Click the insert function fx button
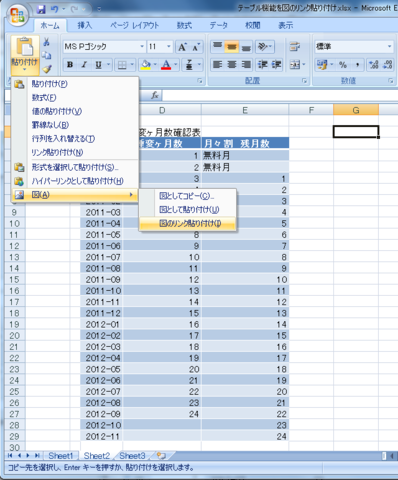Image resolution: width=398 pixels, height=480 pixels. pyautogui.click(x=155, y=95)
